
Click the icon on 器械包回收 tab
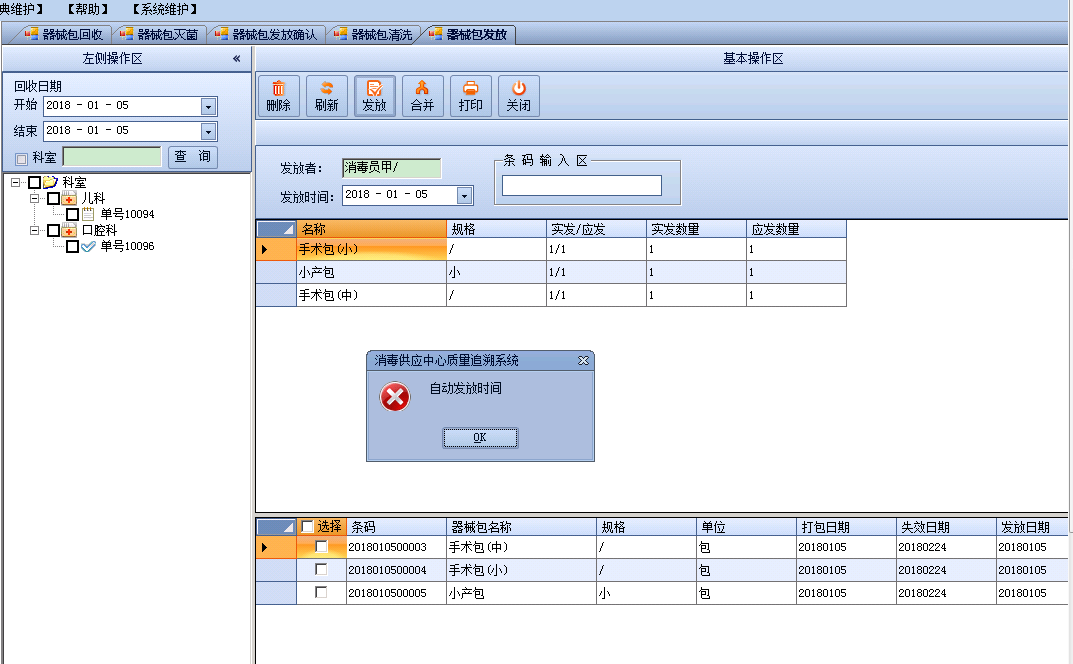click(x=31, y=34)
